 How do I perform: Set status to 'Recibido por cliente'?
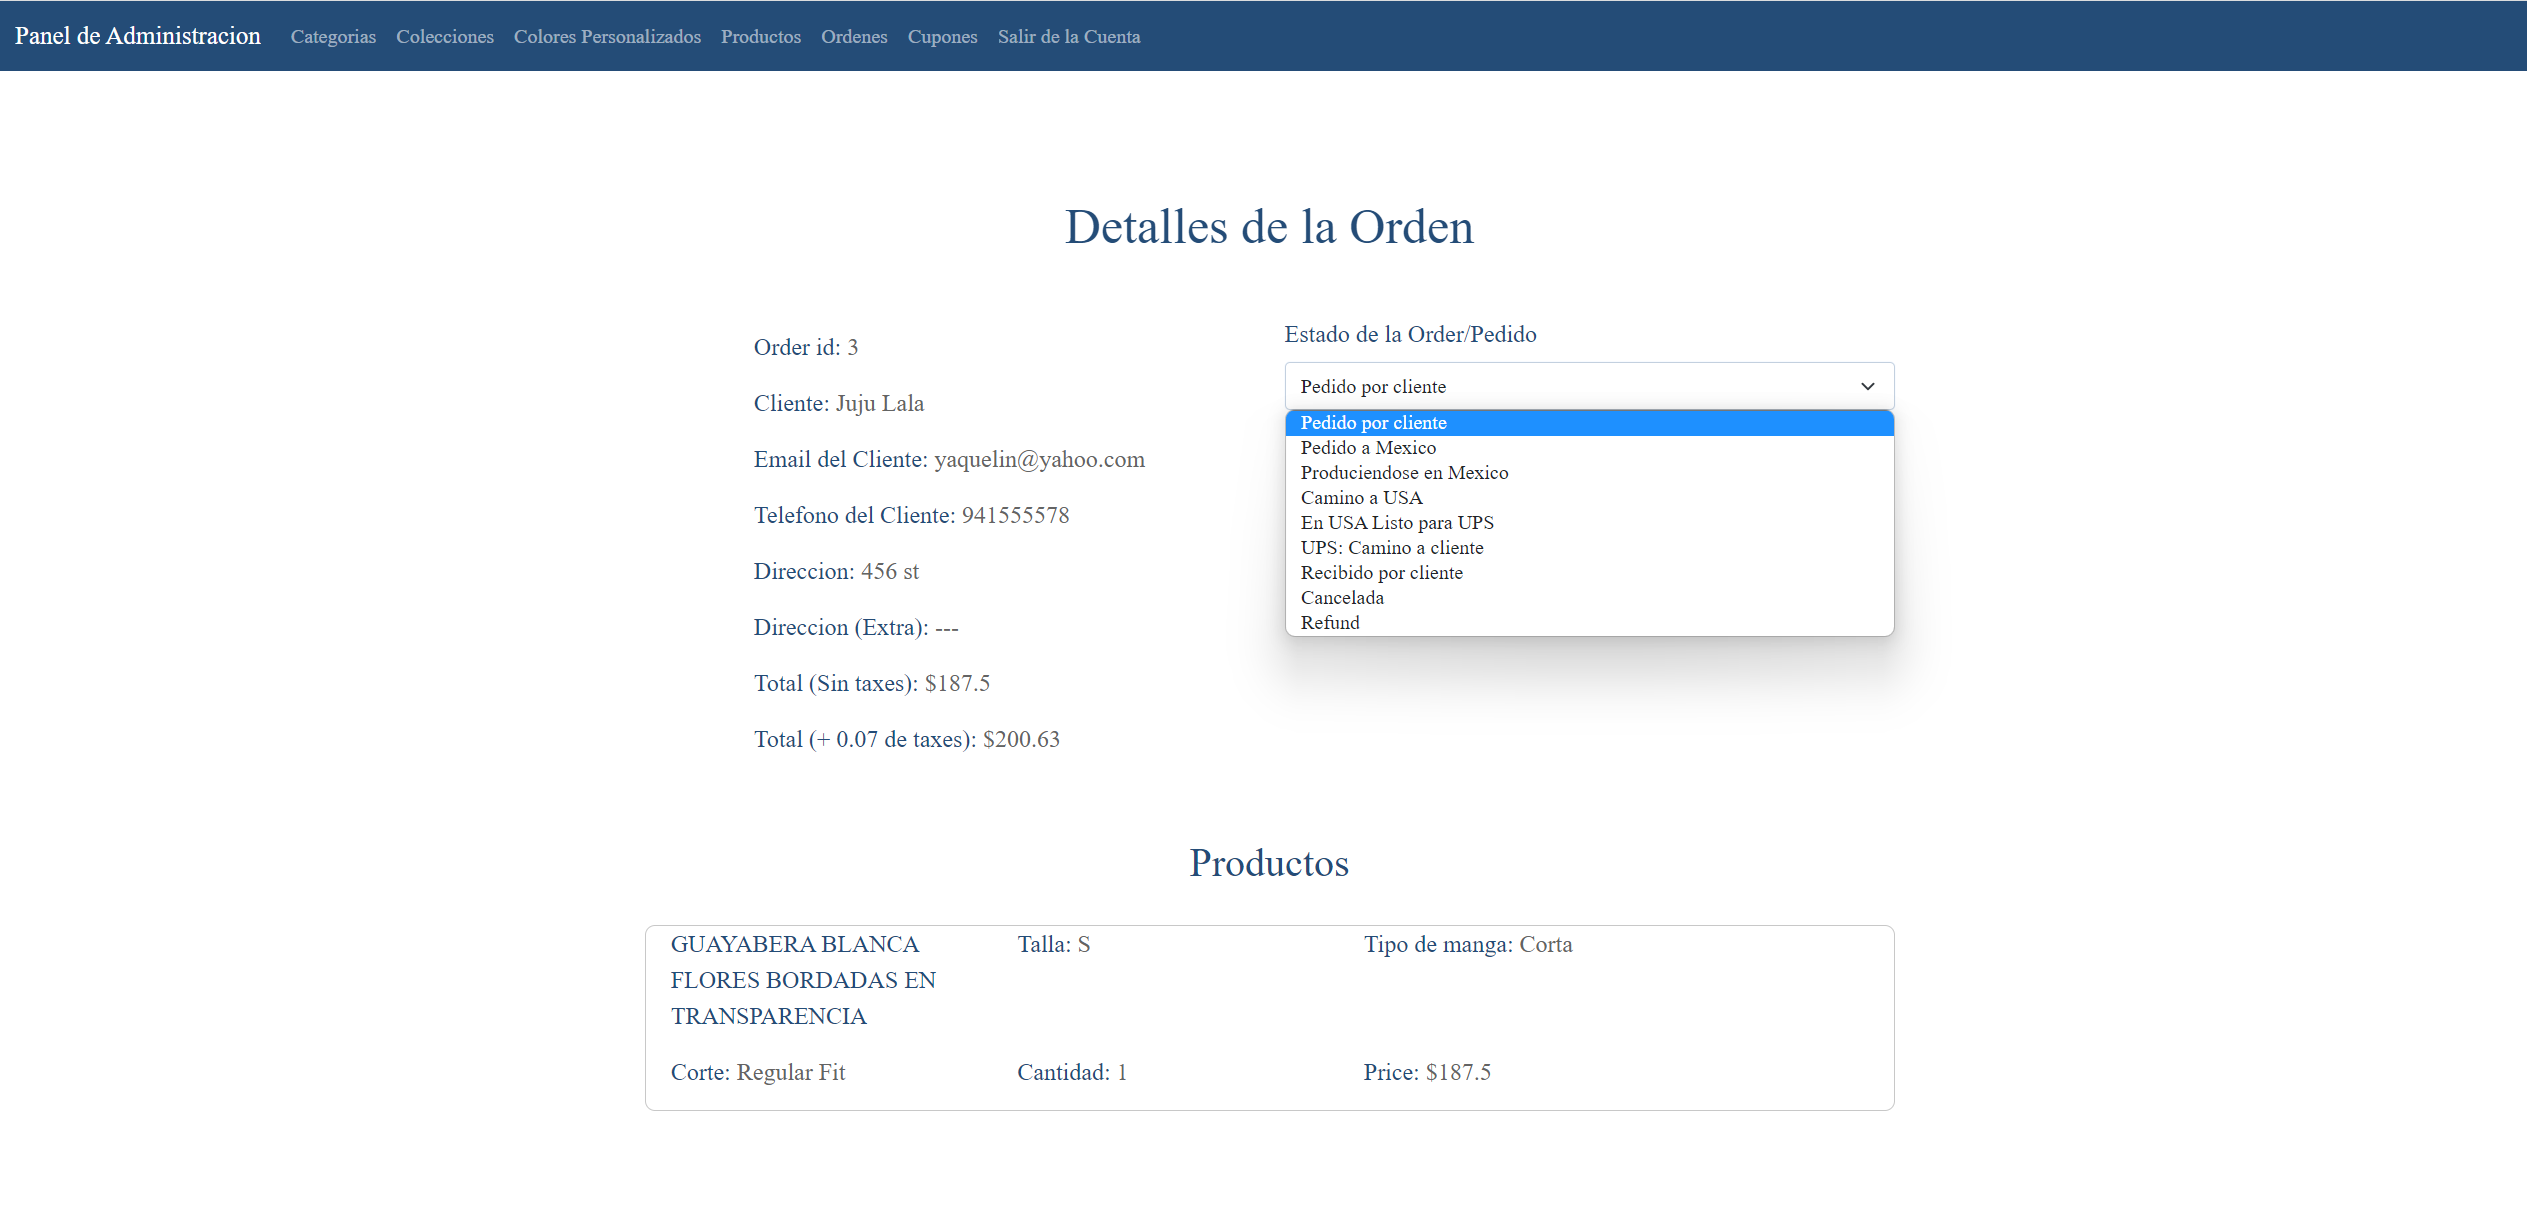[x=1381, y=573]
